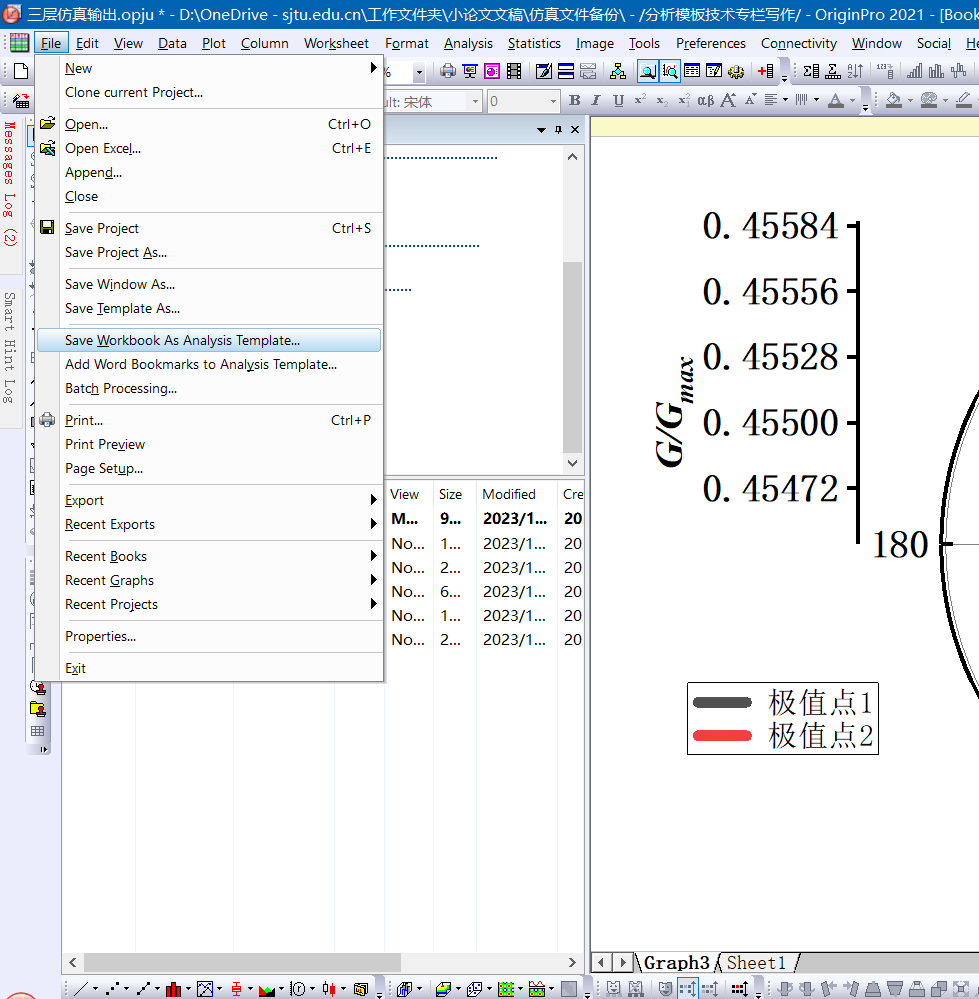979x999 pixels.
Task: Click the horizontal scrollbar right arrow
Action: pyautogui.click(x=573, y=962)
